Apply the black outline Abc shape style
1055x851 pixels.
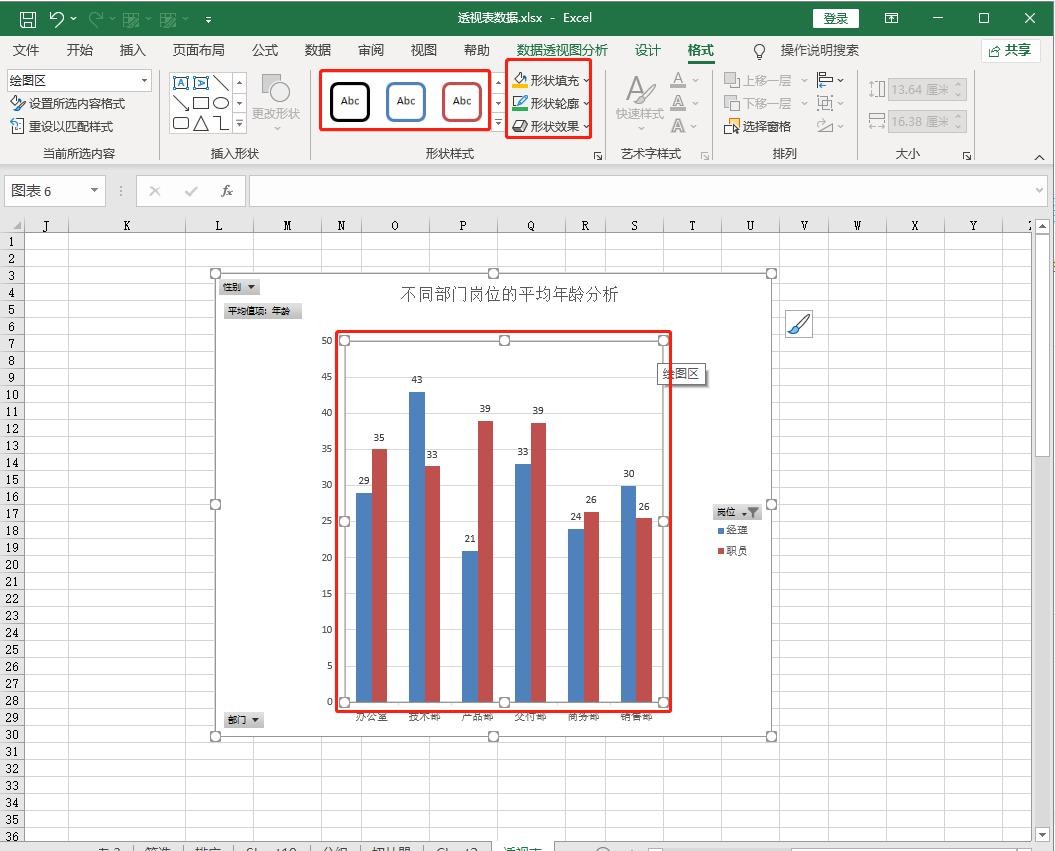click(x=350, y=101)
